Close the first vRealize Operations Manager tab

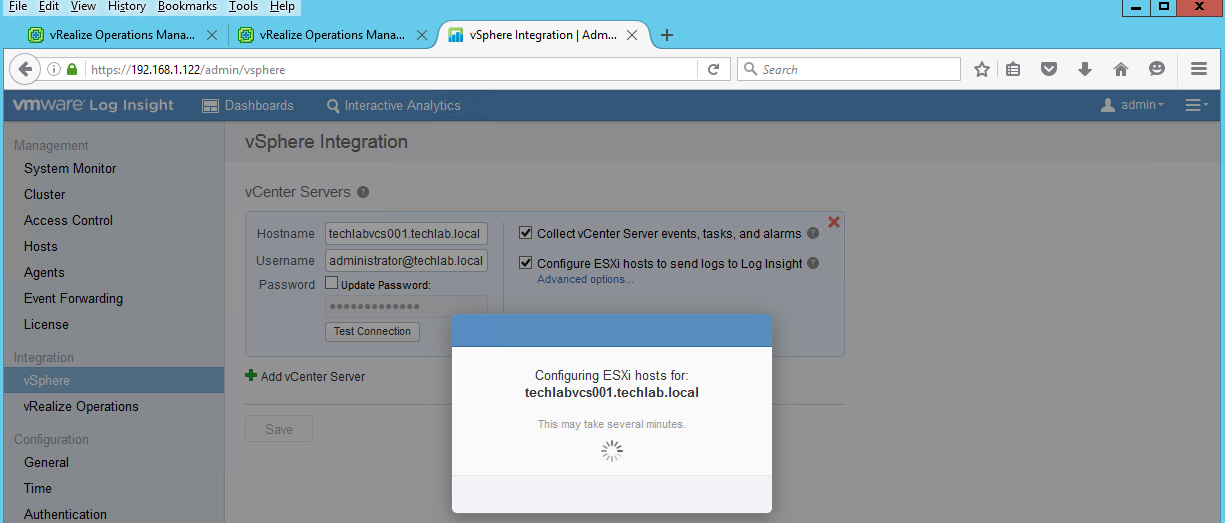pyautogui.click(x=211, y=35)
